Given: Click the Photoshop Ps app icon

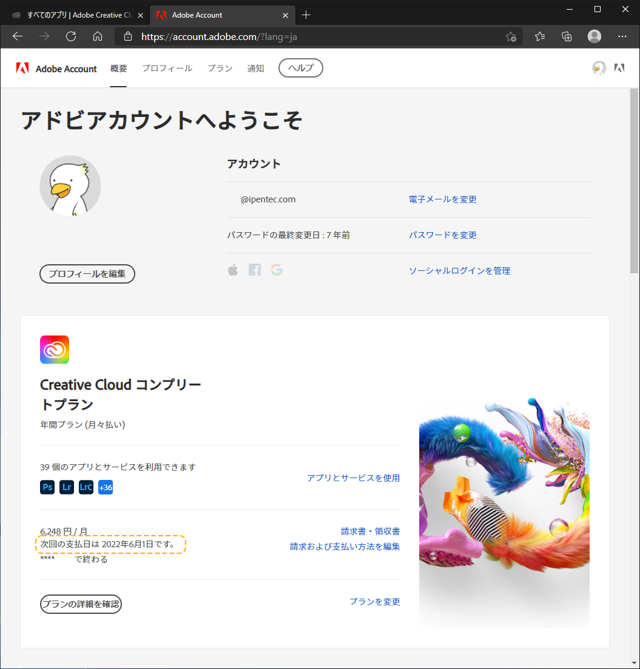Looking at the screenshot, I should pyautogui.click(x=47, y=487).
